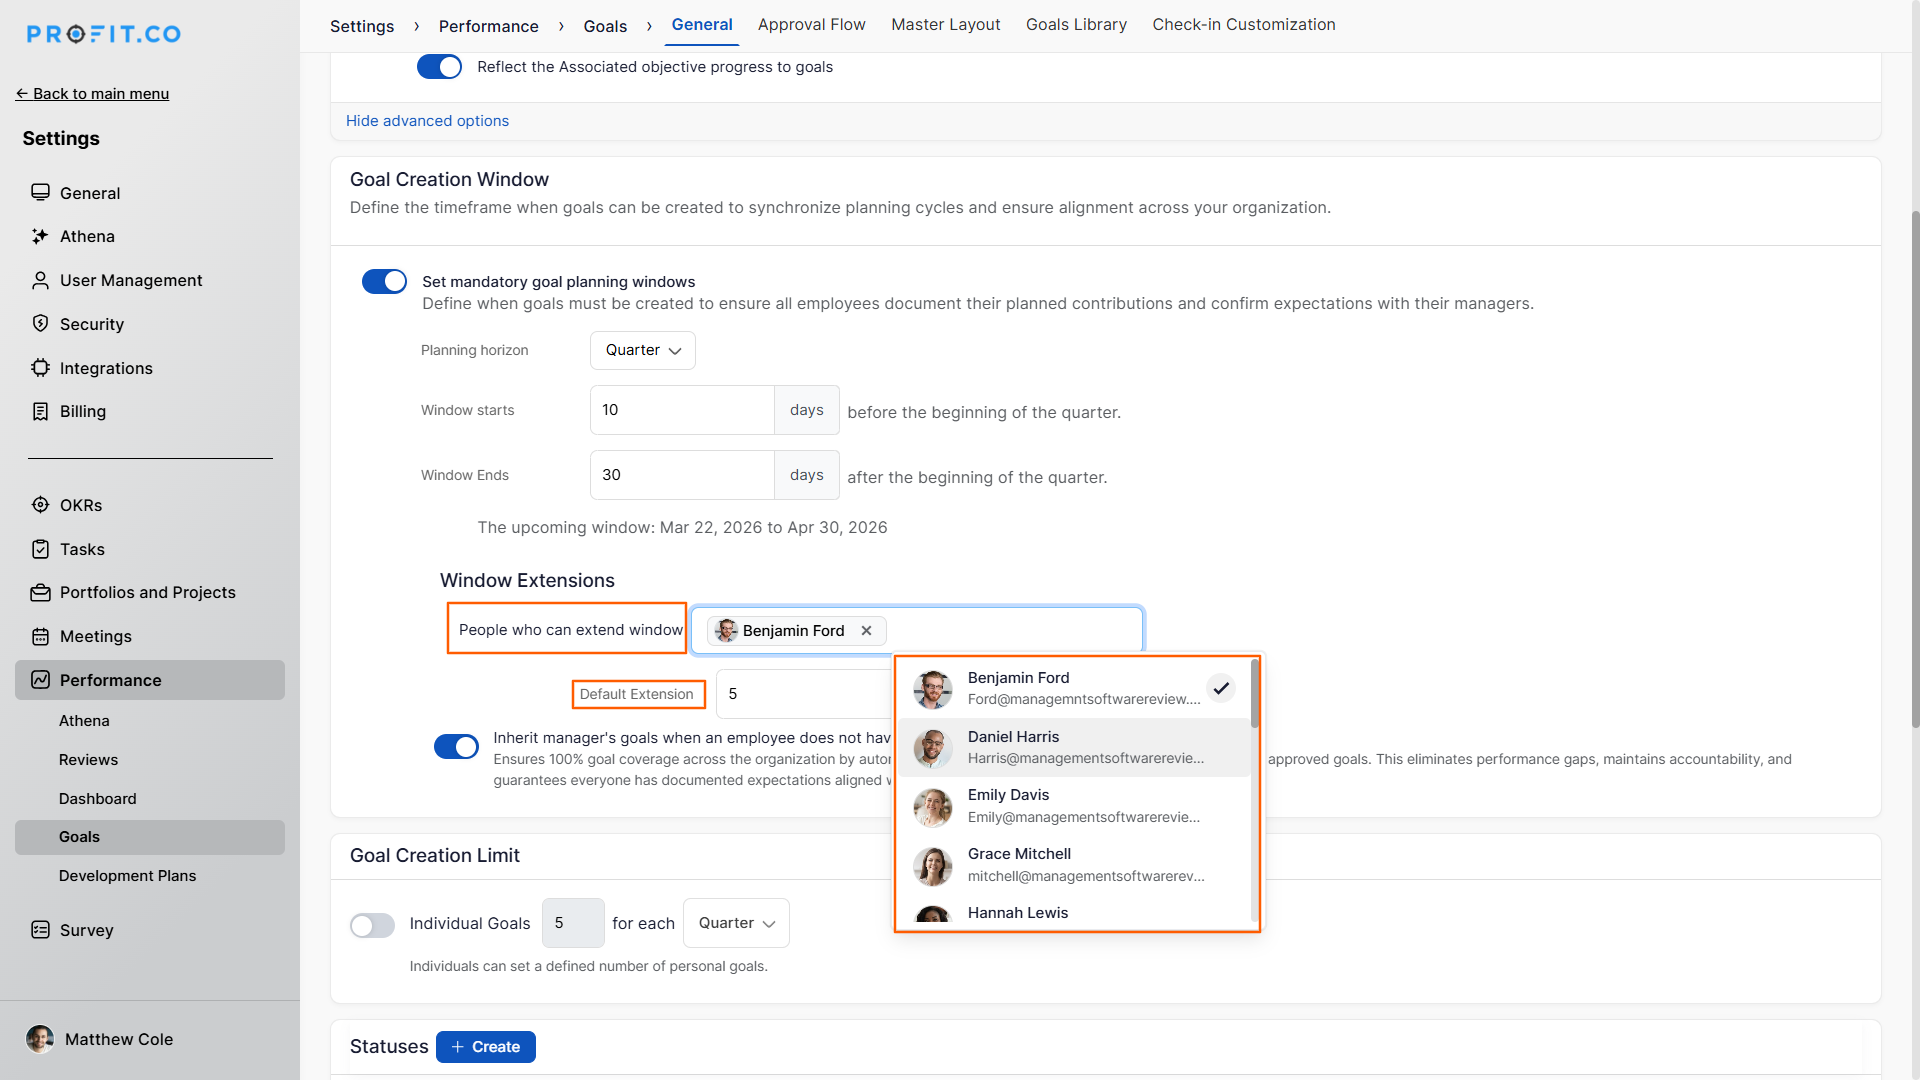Click Hide advanced options link
This screenshot has width=1920, height=1080.
[427, 121]
